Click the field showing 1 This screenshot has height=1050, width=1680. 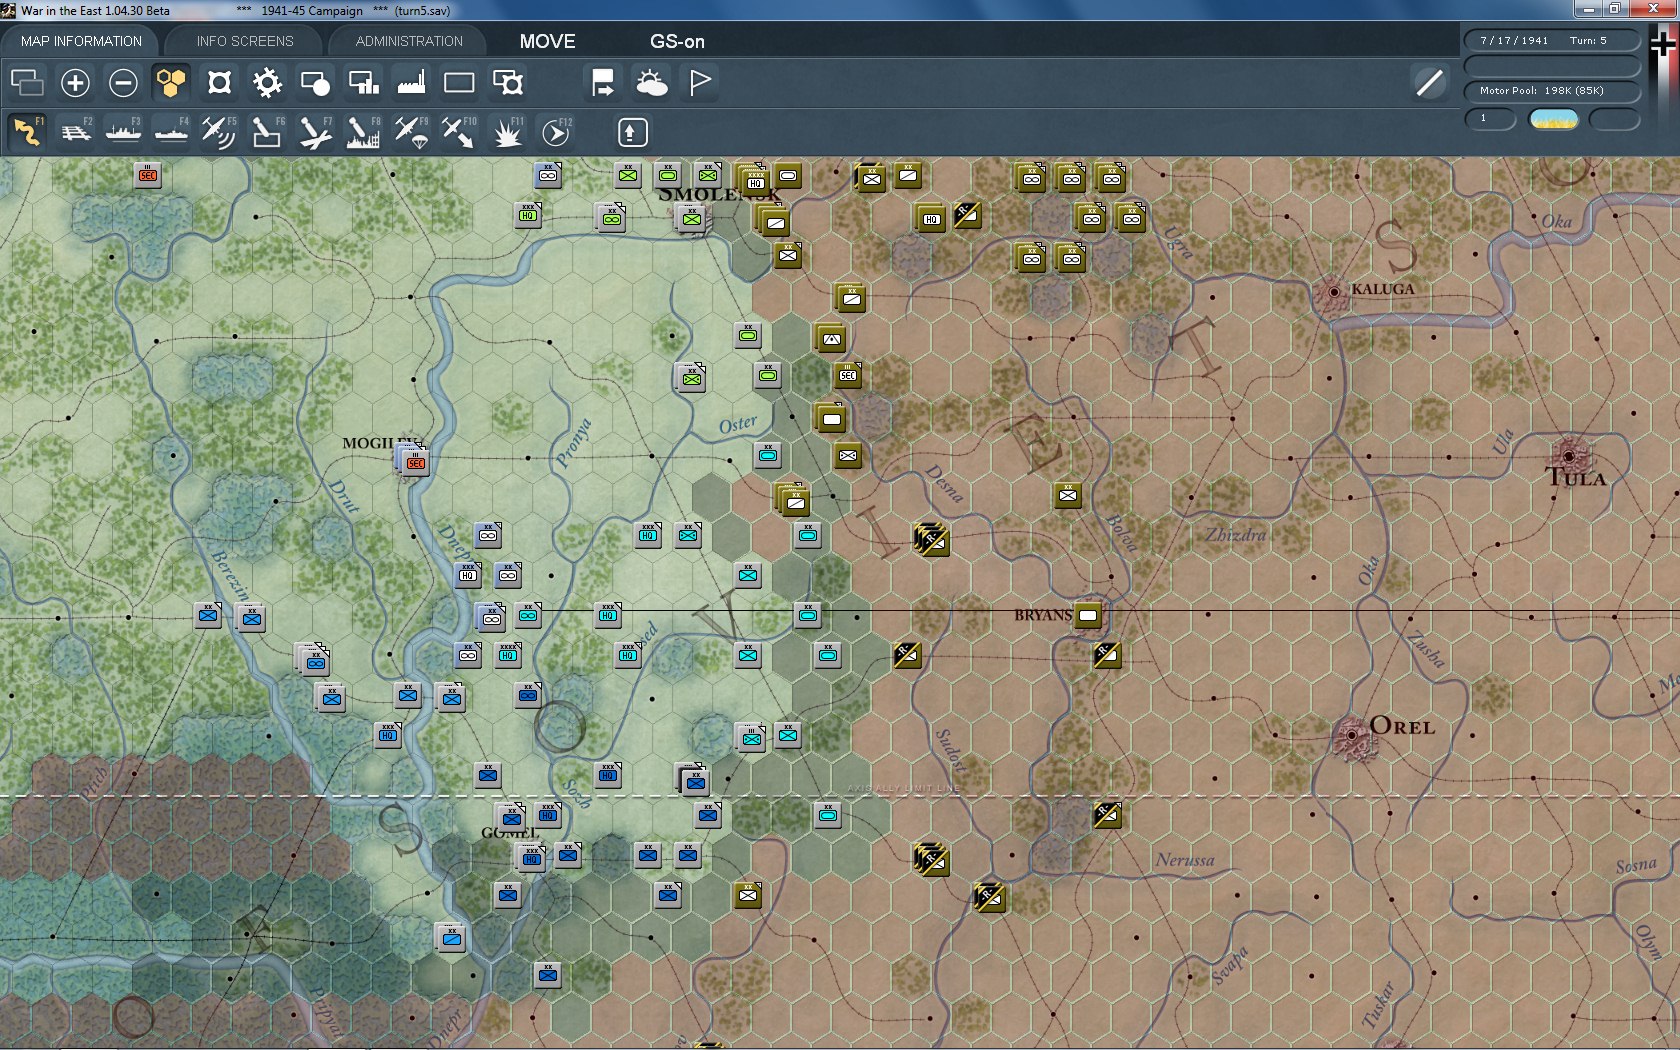[1491, 119]
